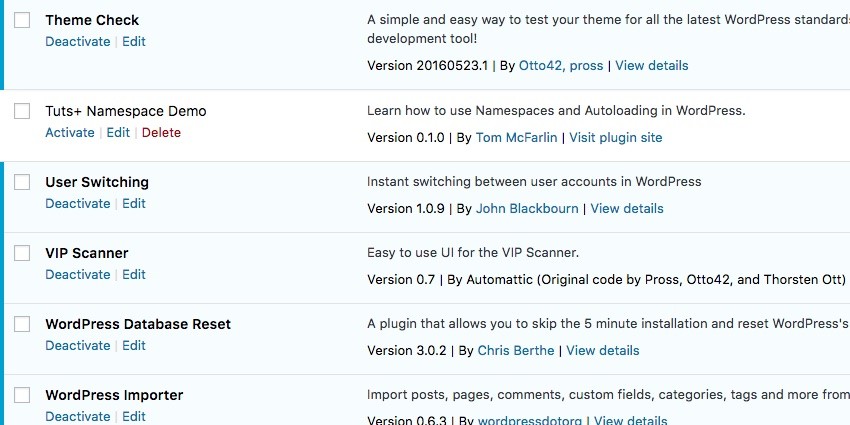Select the User Switching plugin checkbox
The height and width of the screenshot is (425, 850).
22,182
